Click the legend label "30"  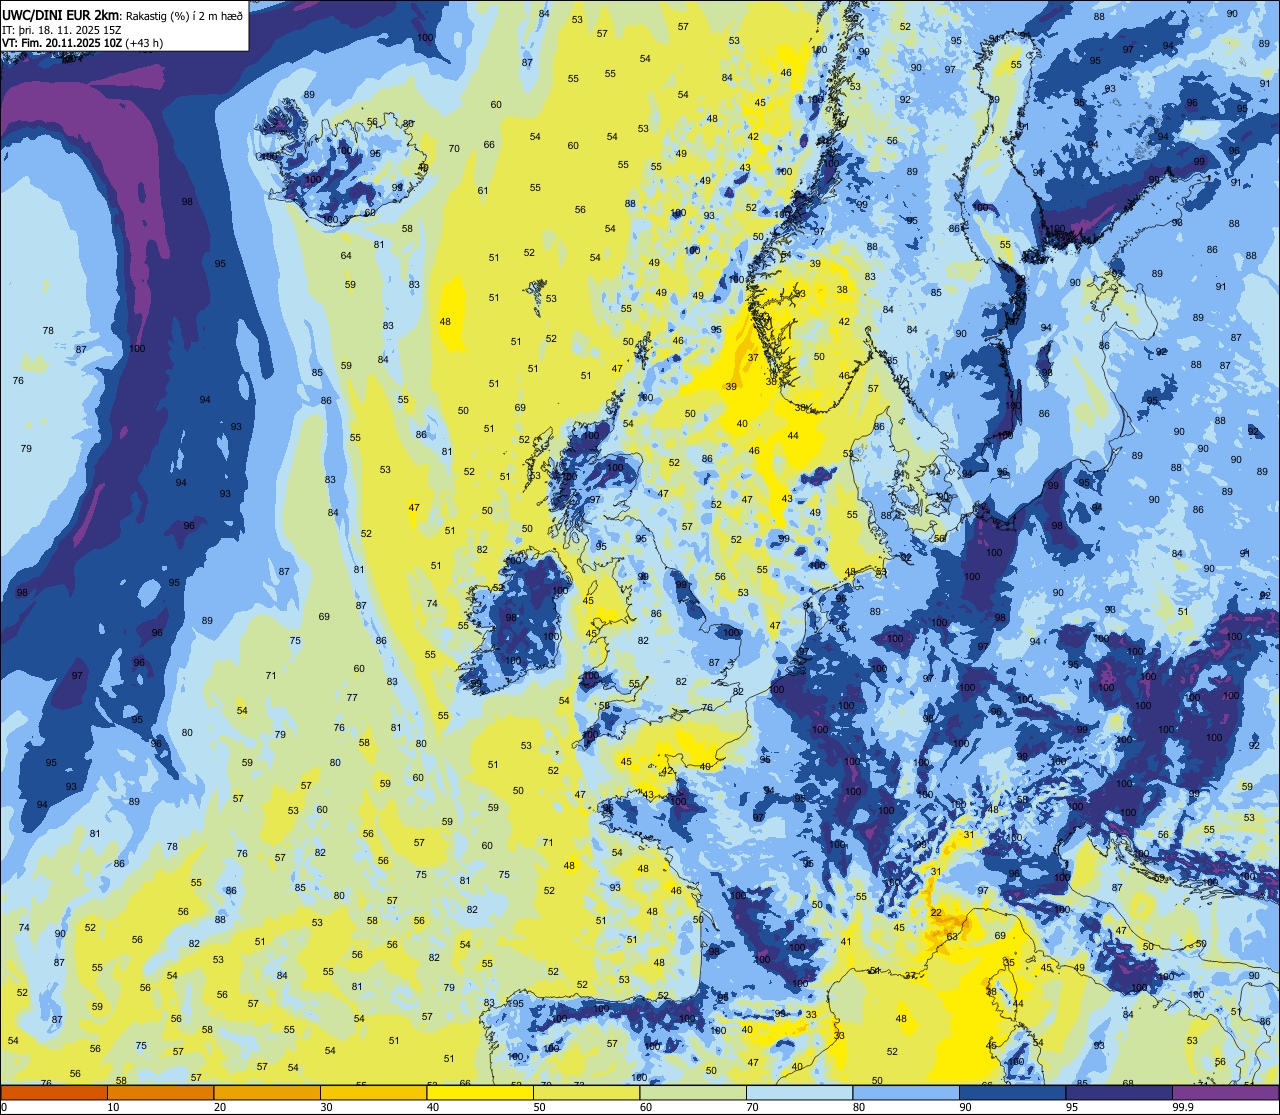pos(326,1107)
